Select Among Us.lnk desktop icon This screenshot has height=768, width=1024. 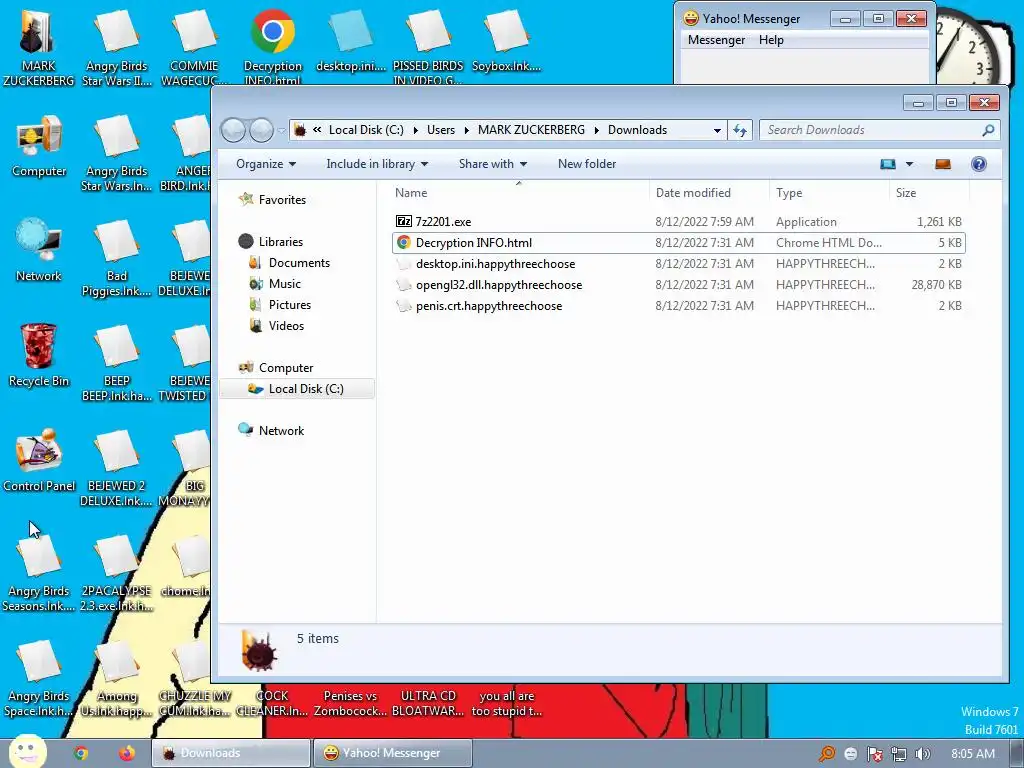coord(116,678)
